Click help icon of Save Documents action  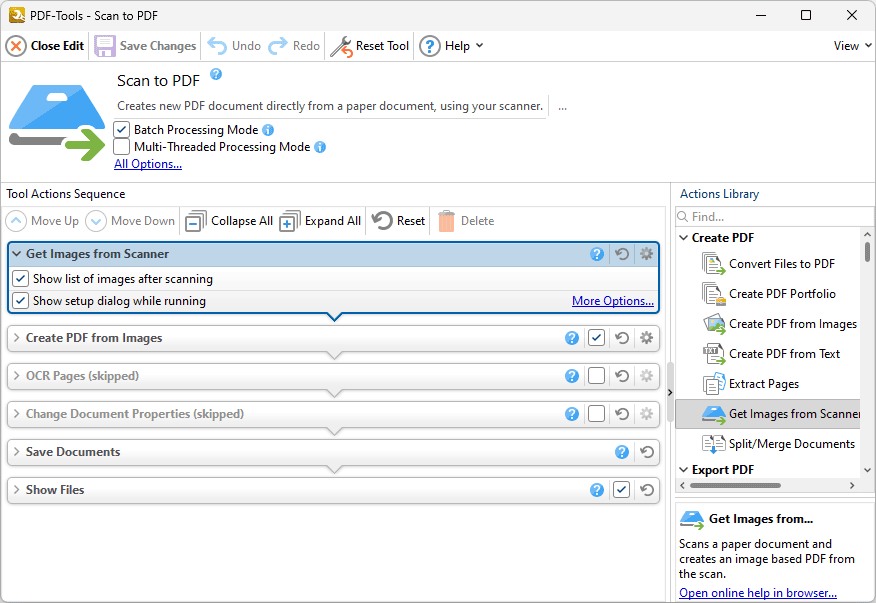622,452
